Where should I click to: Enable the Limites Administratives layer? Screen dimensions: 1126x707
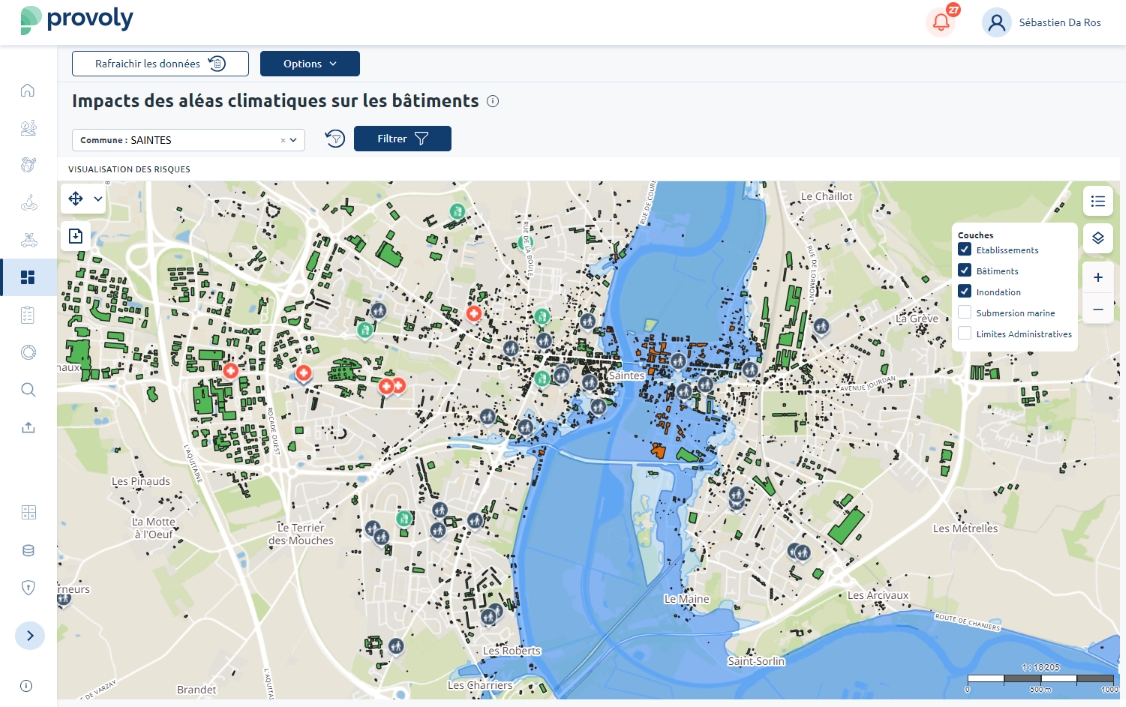tap(964, 333)
